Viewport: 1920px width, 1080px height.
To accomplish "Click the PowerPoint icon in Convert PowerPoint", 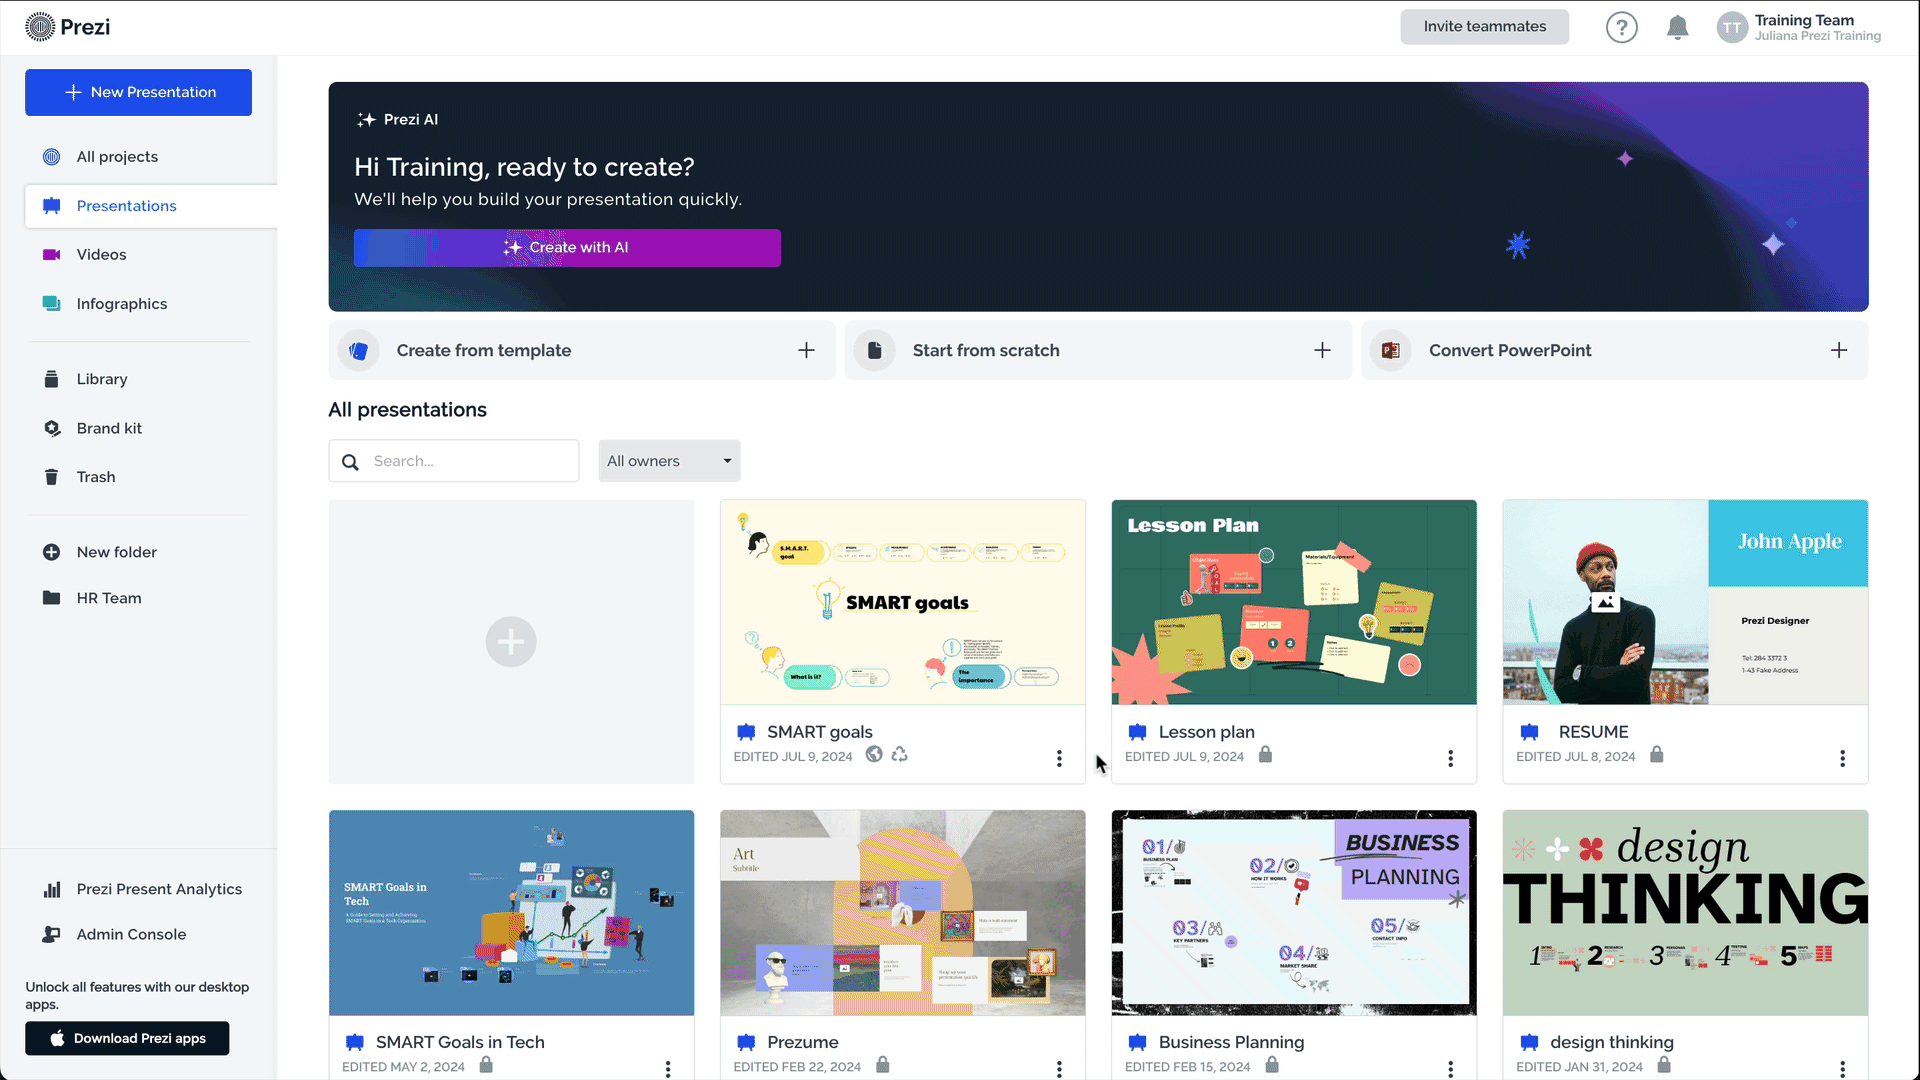I will pos(1390,350).
